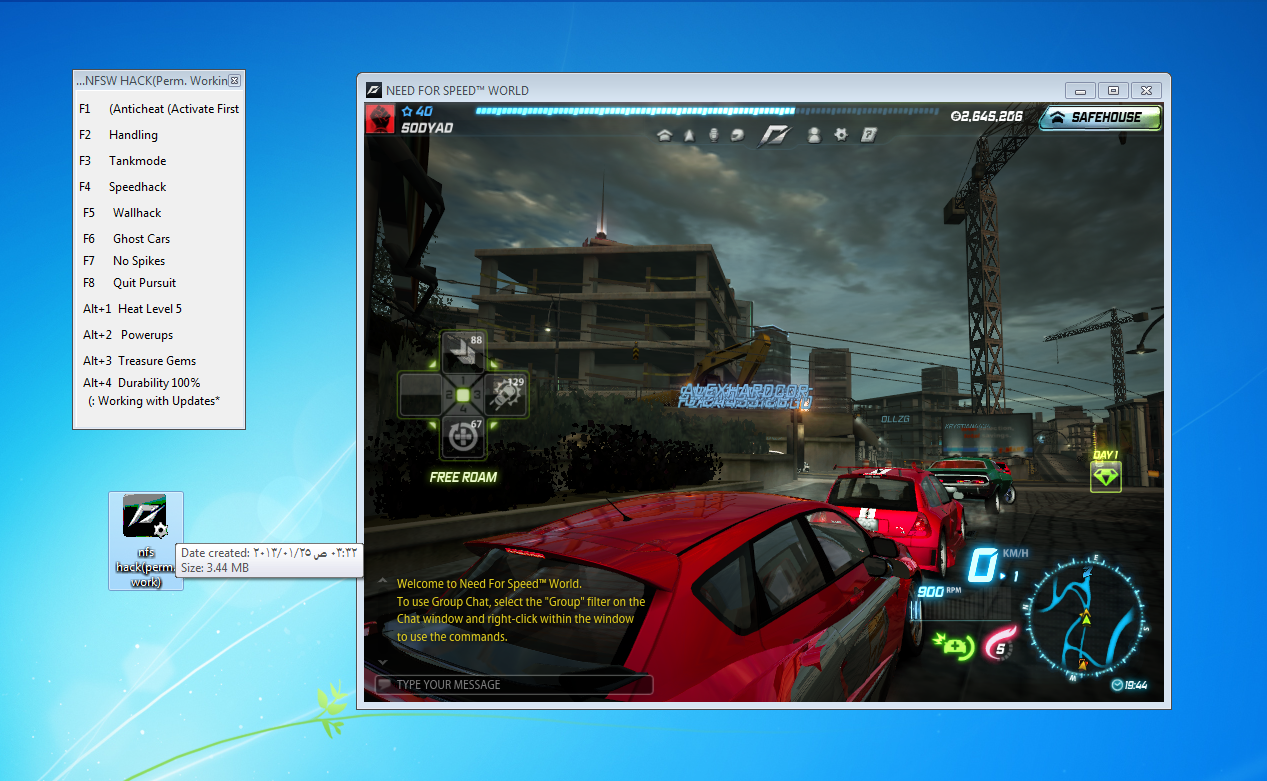The height and width of the screenshot is (781, 1267).
Task: Click the SODYAD driver name
Action: (x=427, y=128)
